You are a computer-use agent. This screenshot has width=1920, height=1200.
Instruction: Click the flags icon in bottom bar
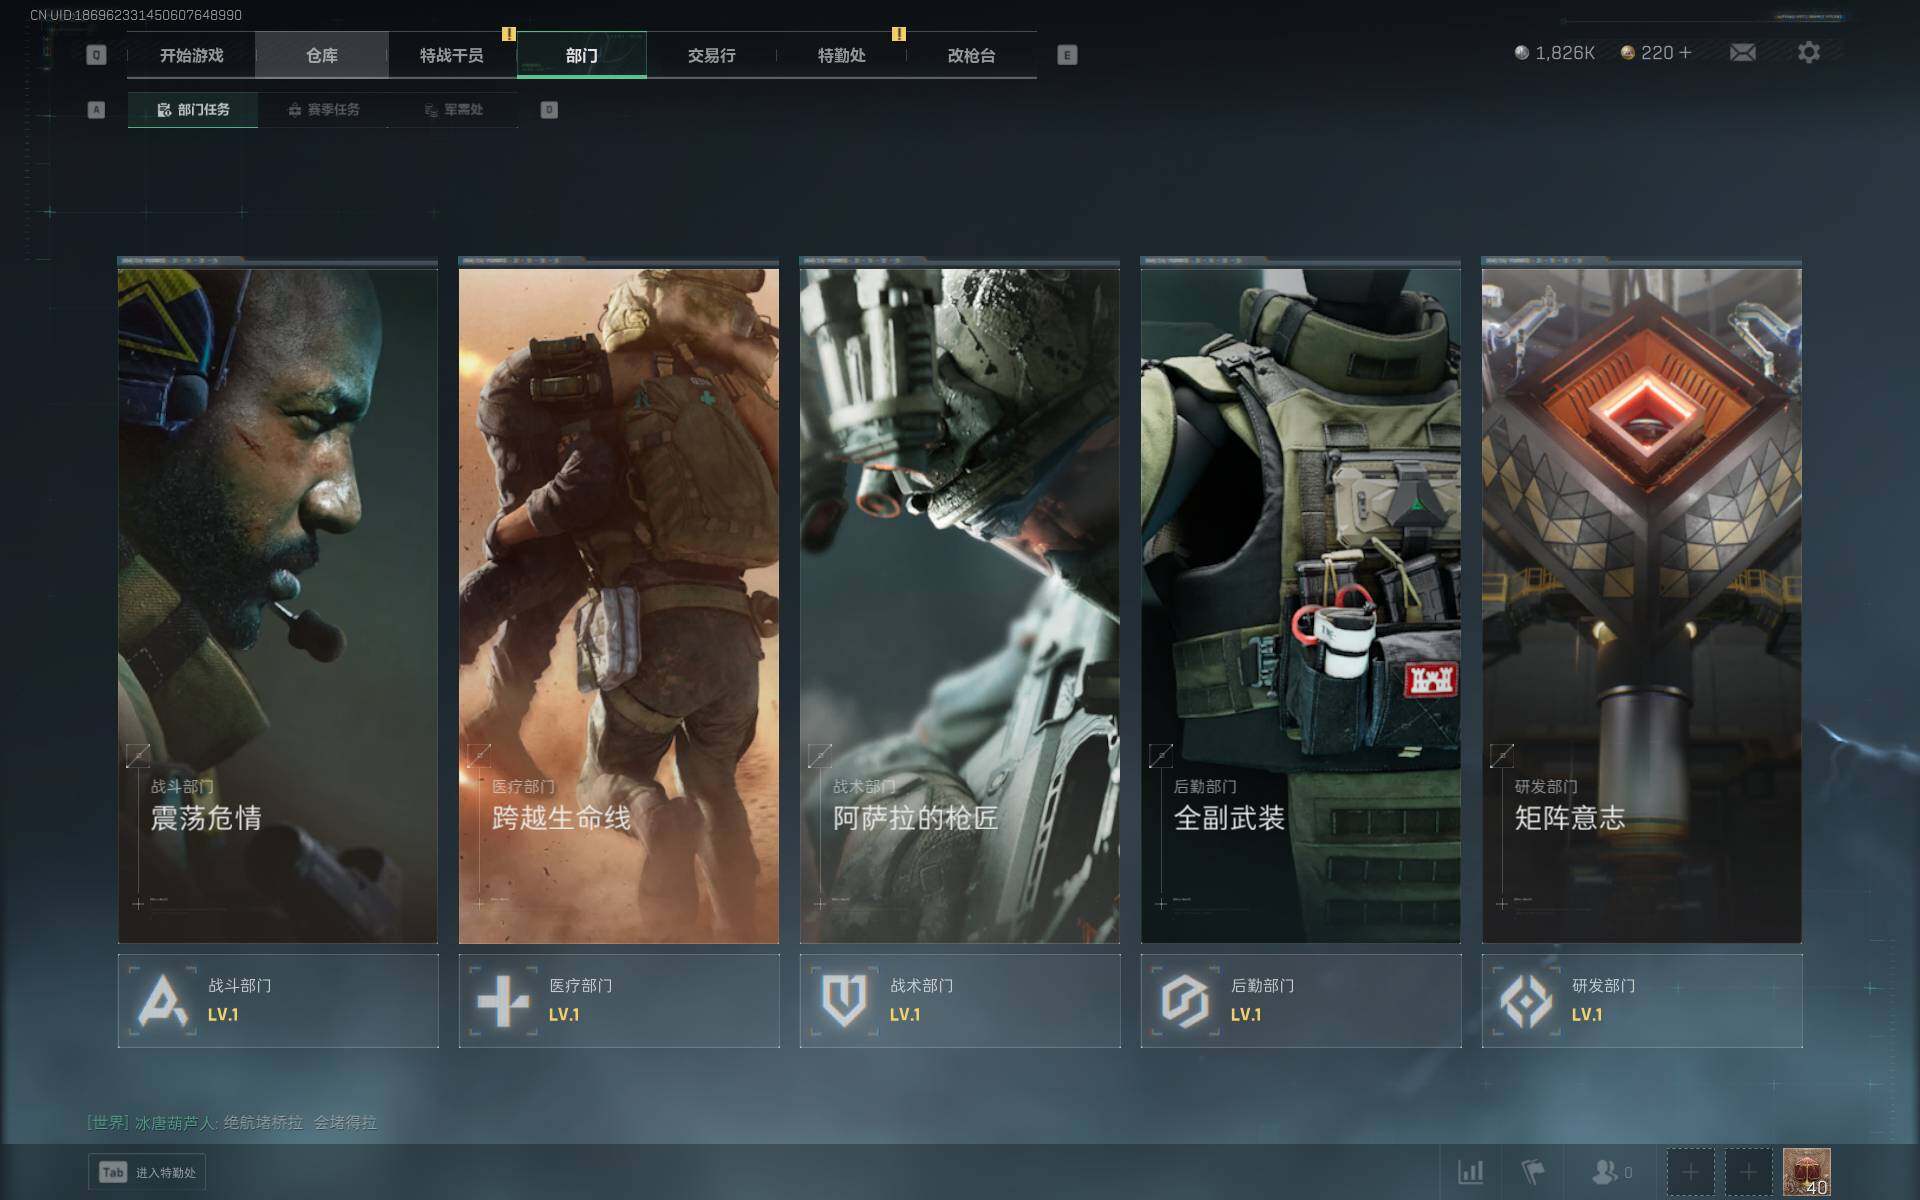tap(1532, 1171)
